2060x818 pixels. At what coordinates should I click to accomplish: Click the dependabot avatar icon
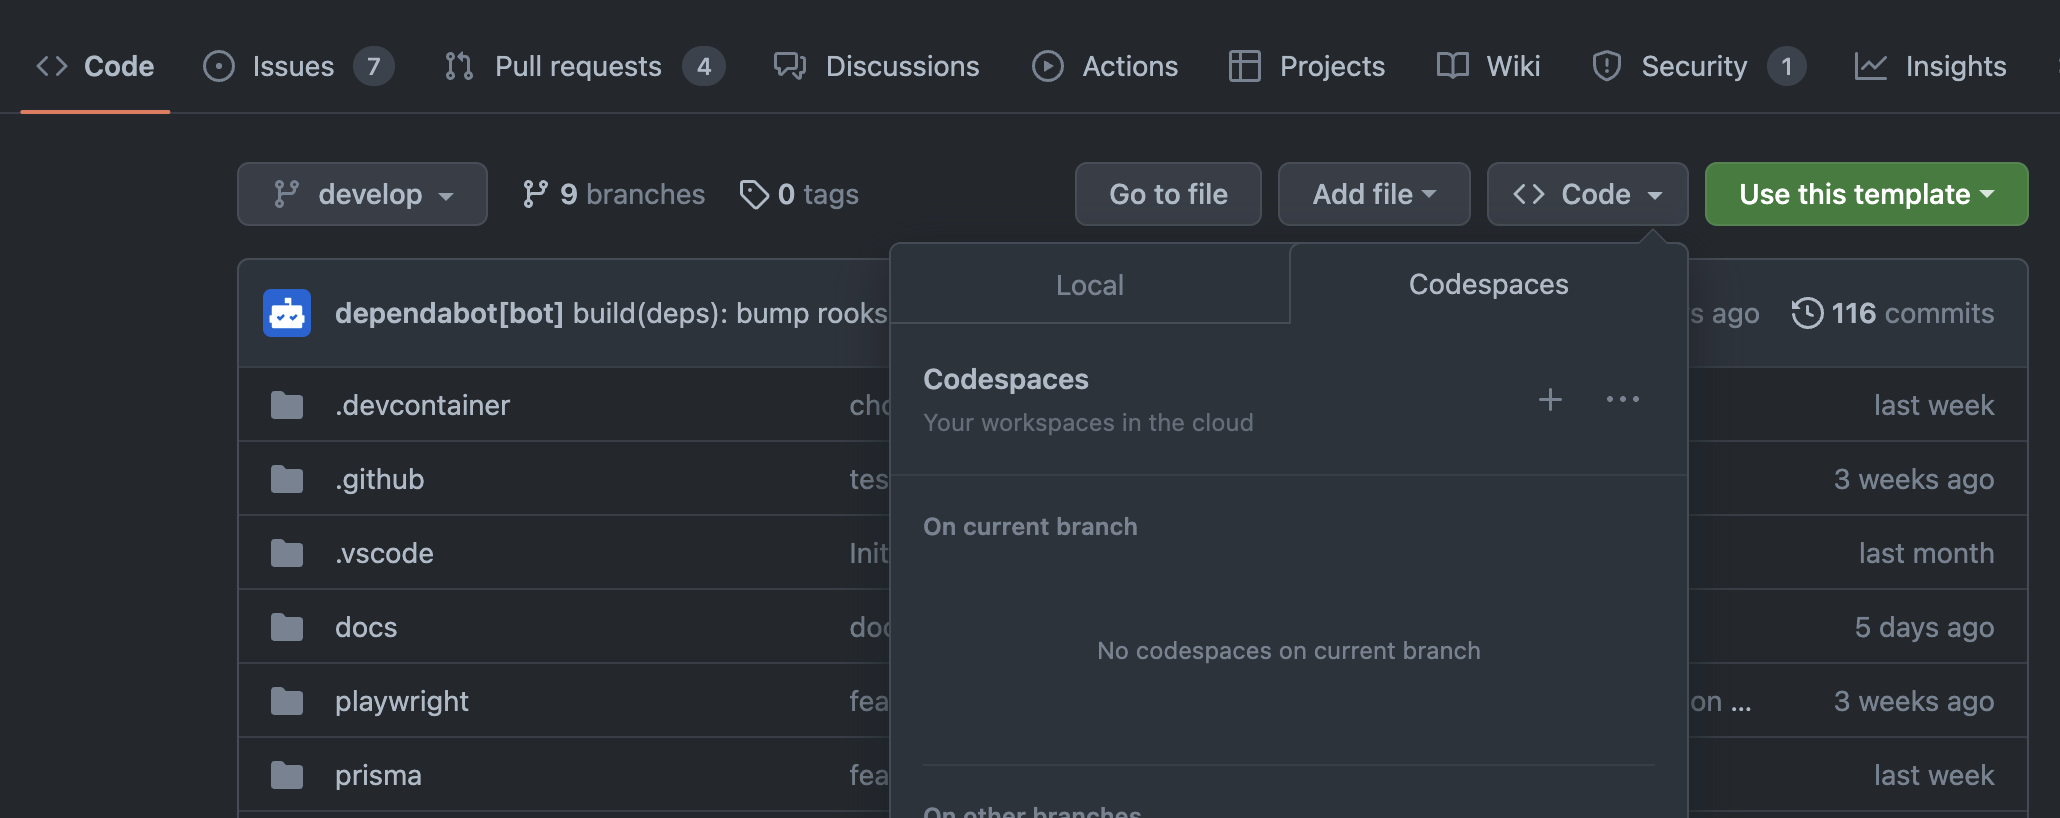(x=287, y=313)
